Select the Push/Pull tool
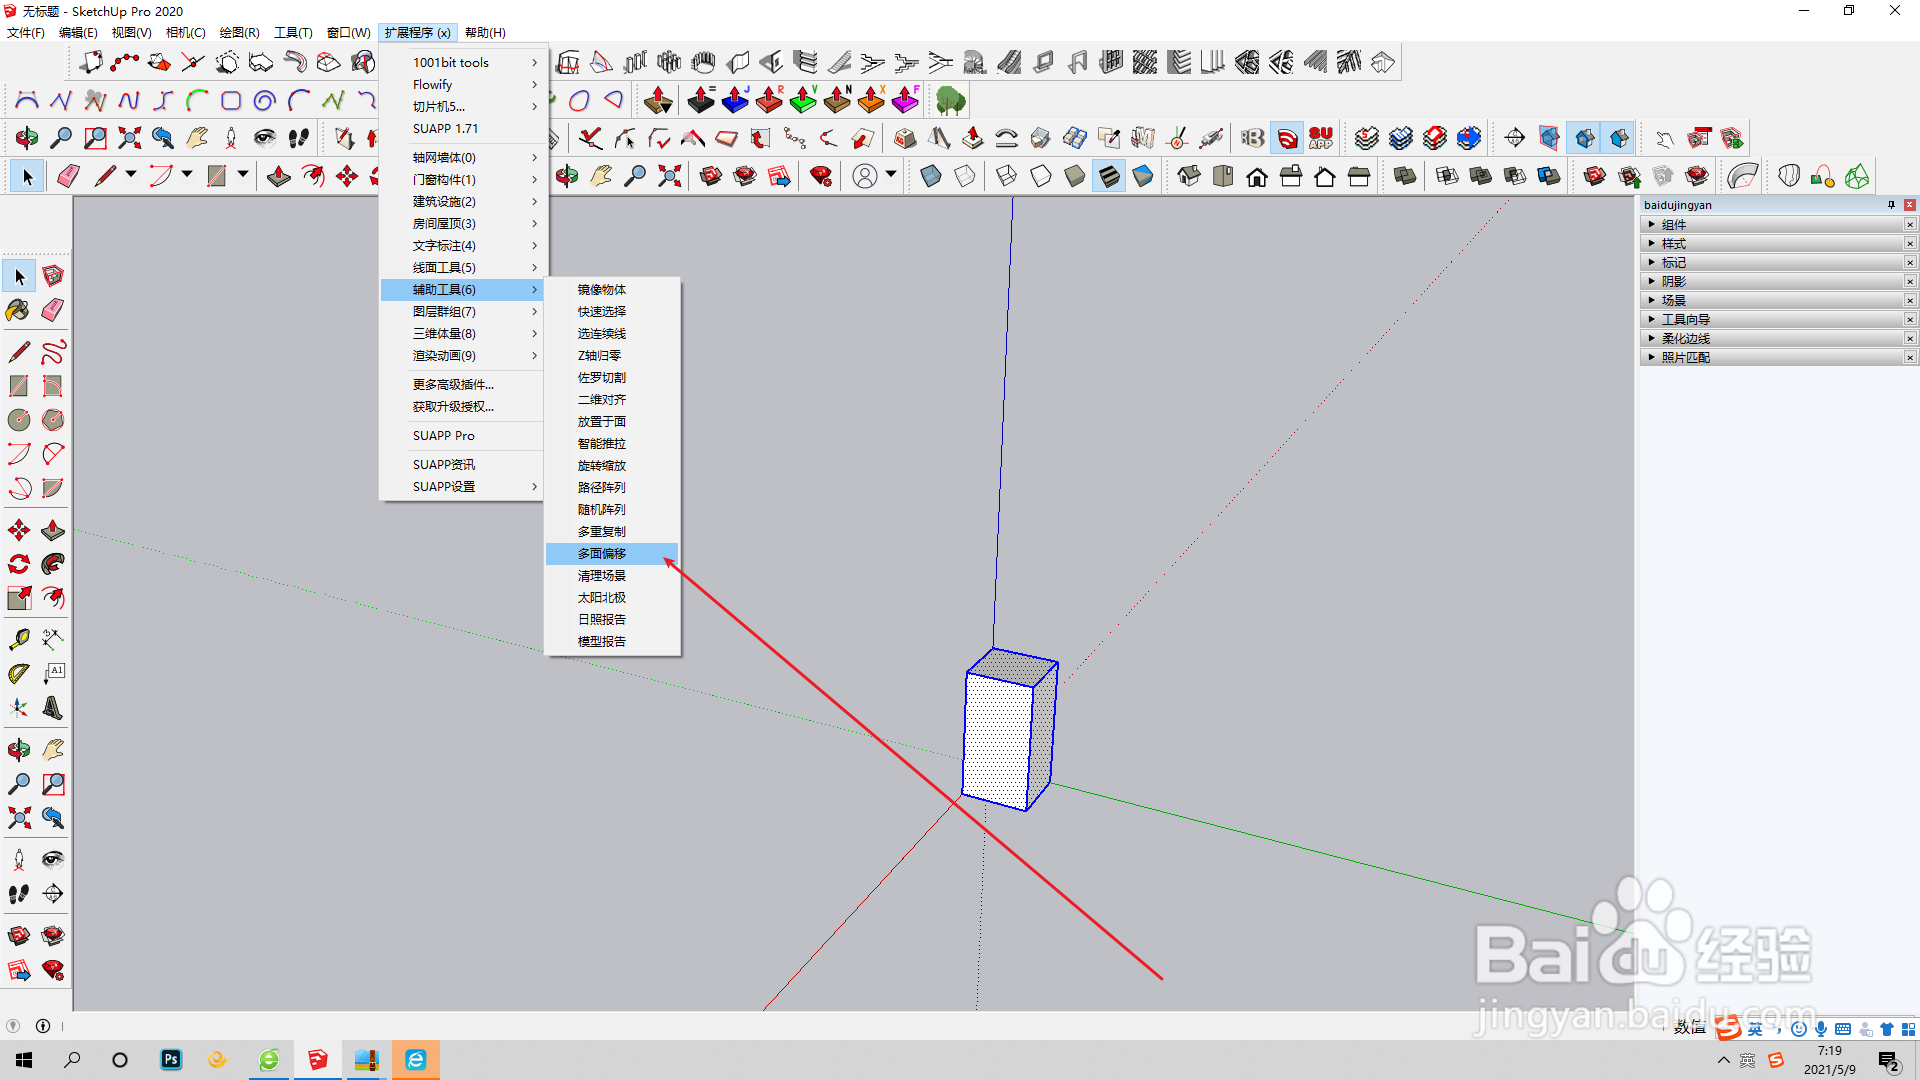This screenshot has width=1920, height=1080. 53,530
